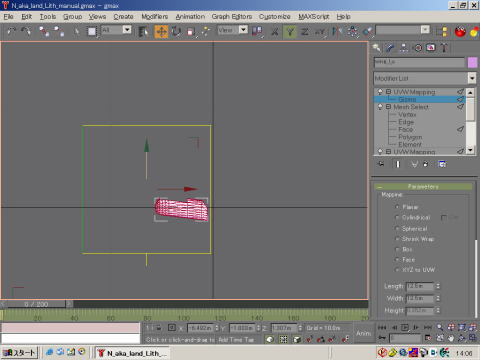
Task: Open the Modifiers menu
Action: (x=154, y=16)
